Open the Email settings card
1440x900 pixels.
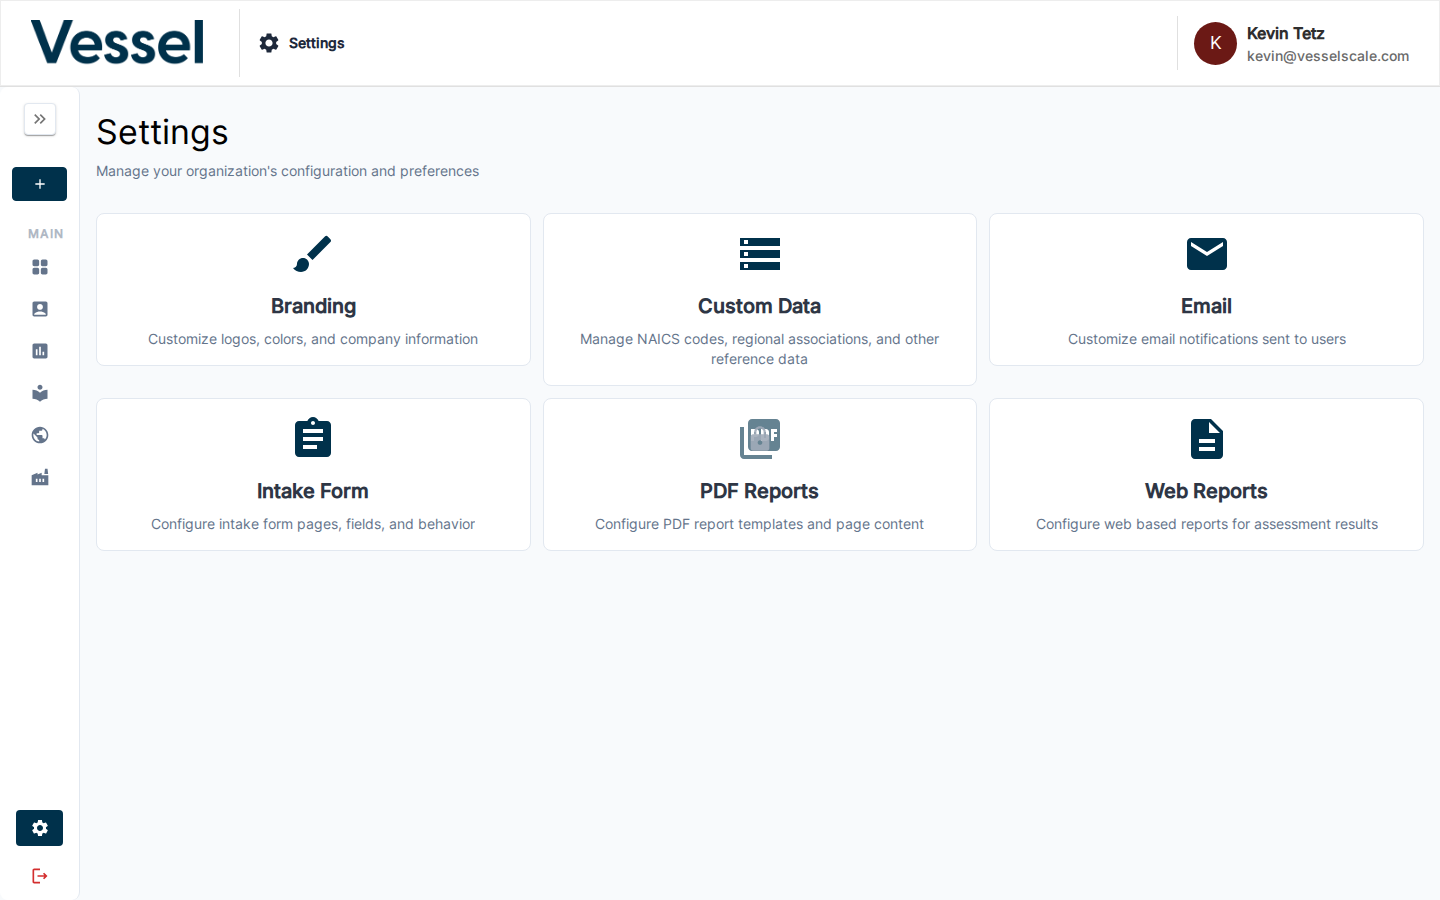click(x=1206, y=290)
